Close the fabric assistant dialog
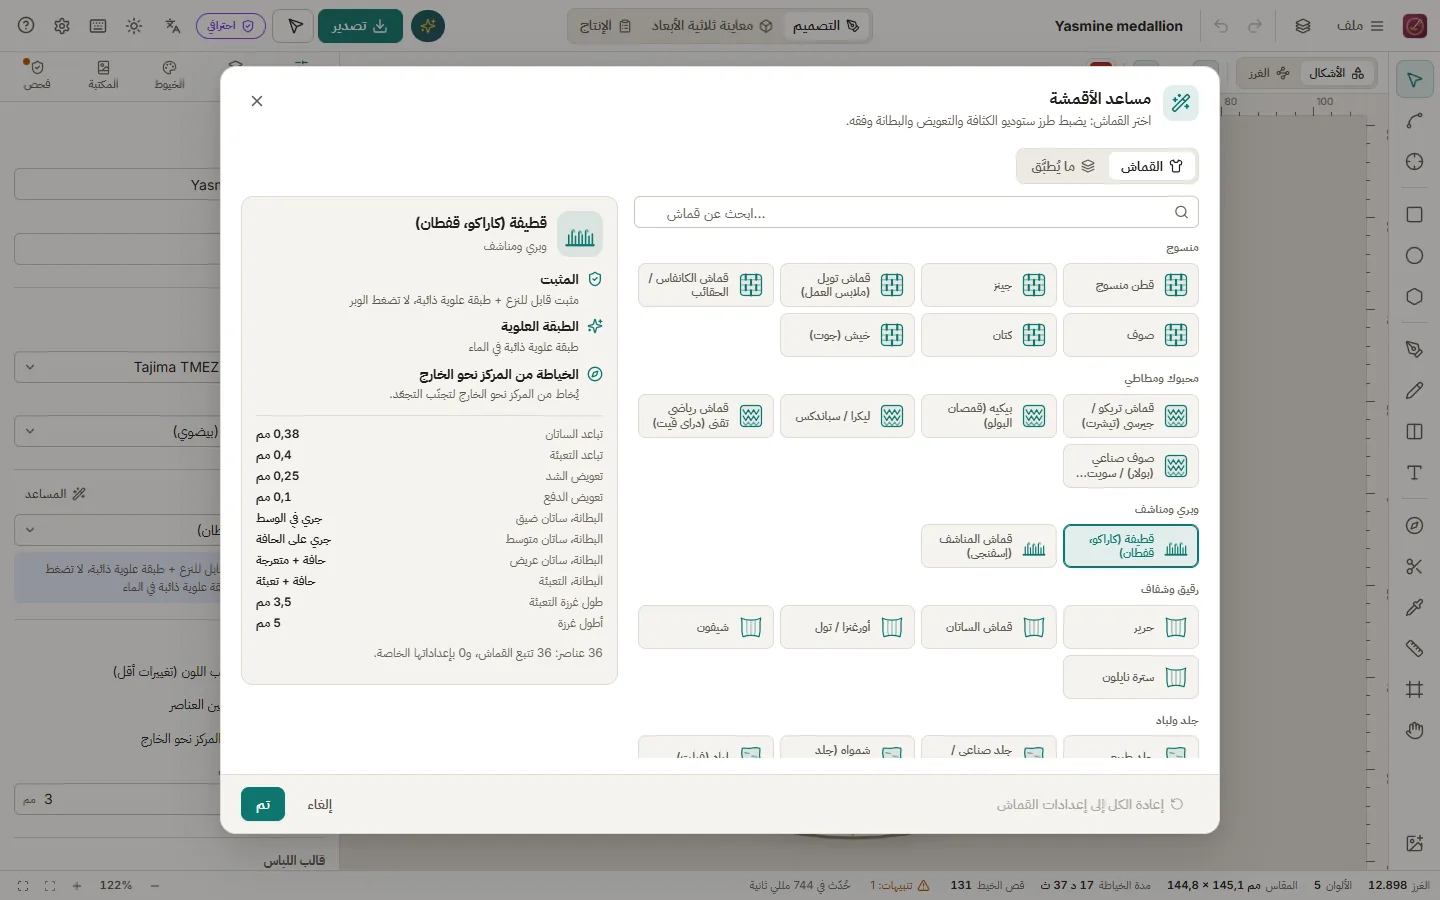The image size is (1440, 900). tap(257, 101)
